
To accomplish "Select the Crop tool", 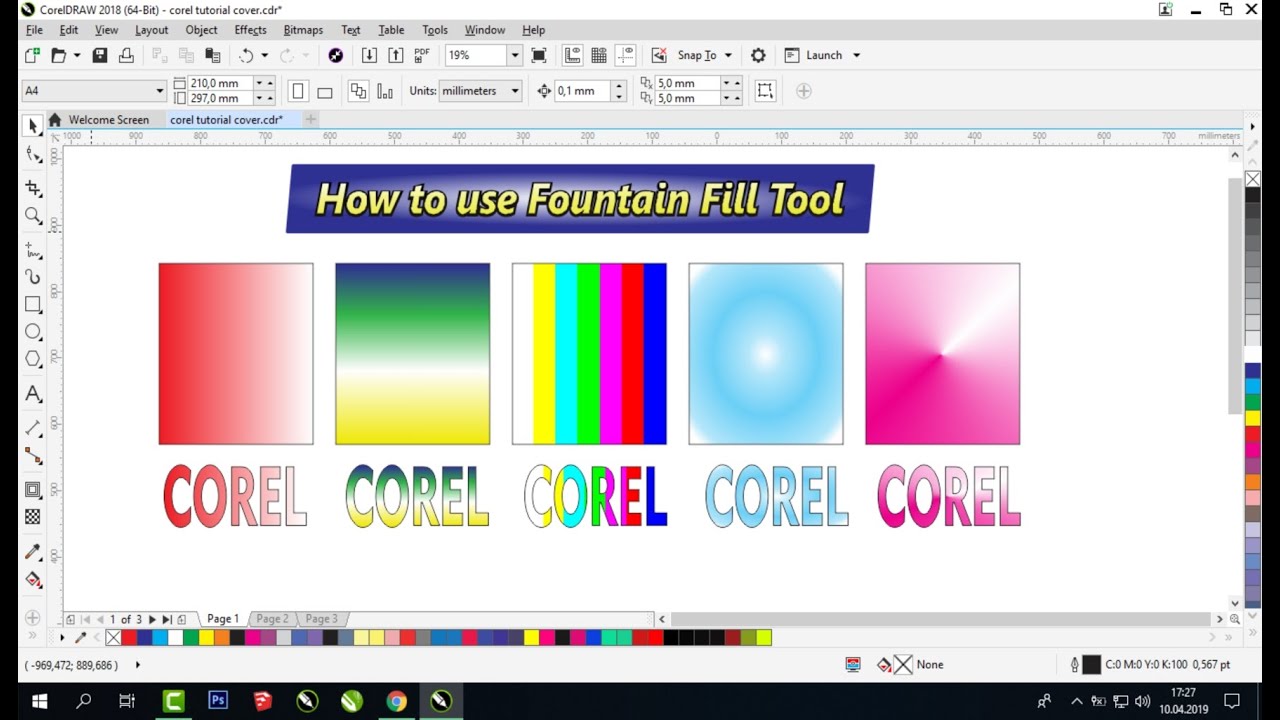I will tap(33, 189).
